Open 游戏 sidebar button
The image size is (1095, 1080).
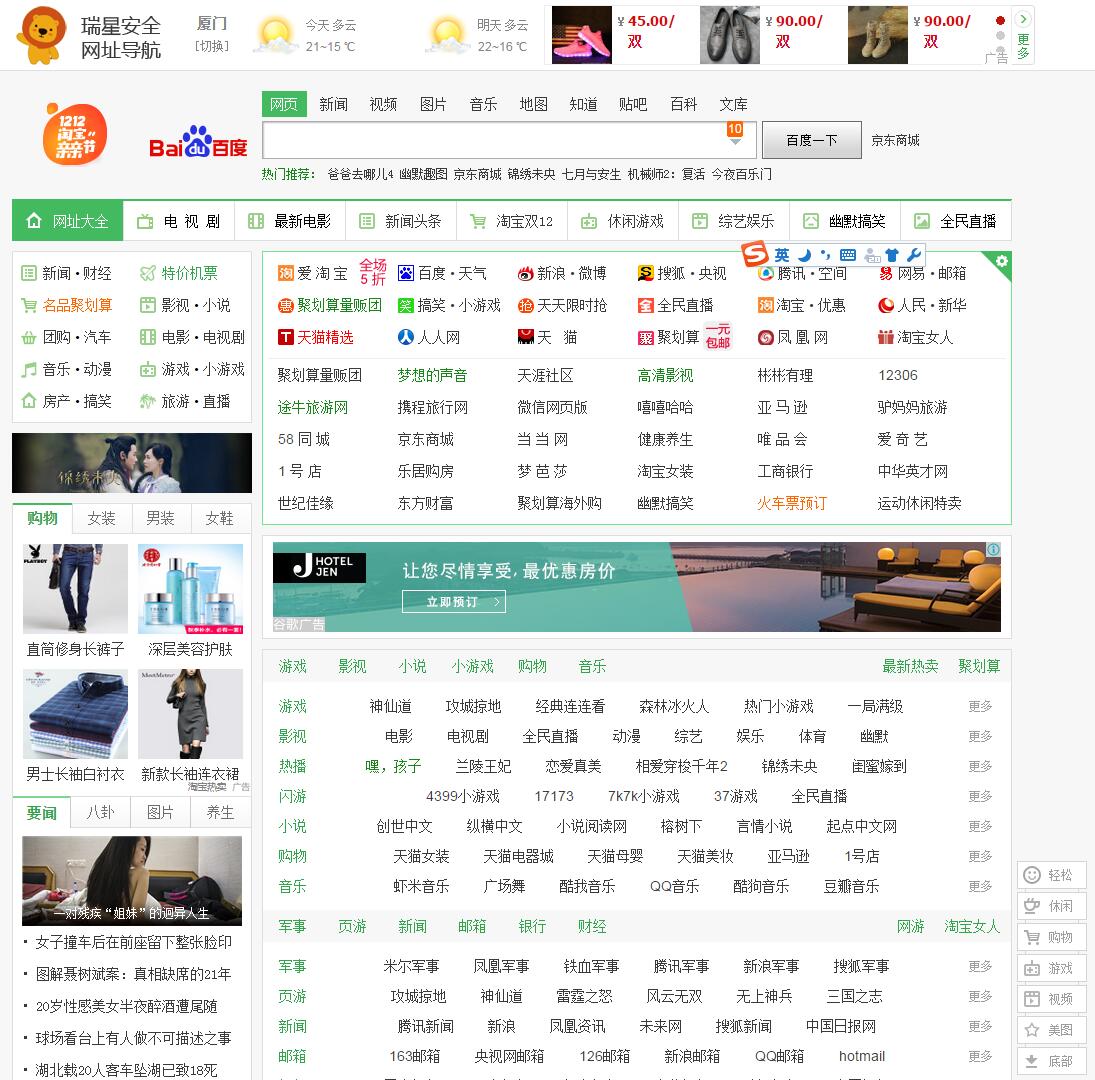pos(1052,968)
